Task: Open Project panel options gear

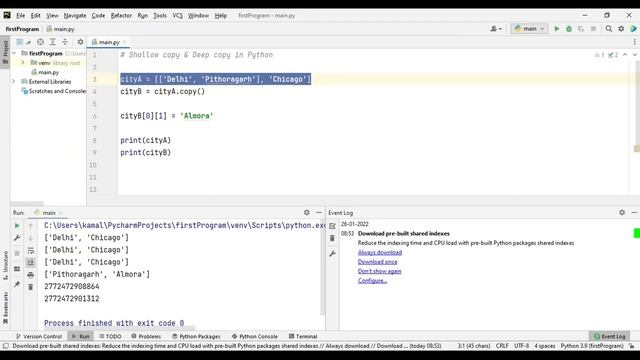Action: 80,42
